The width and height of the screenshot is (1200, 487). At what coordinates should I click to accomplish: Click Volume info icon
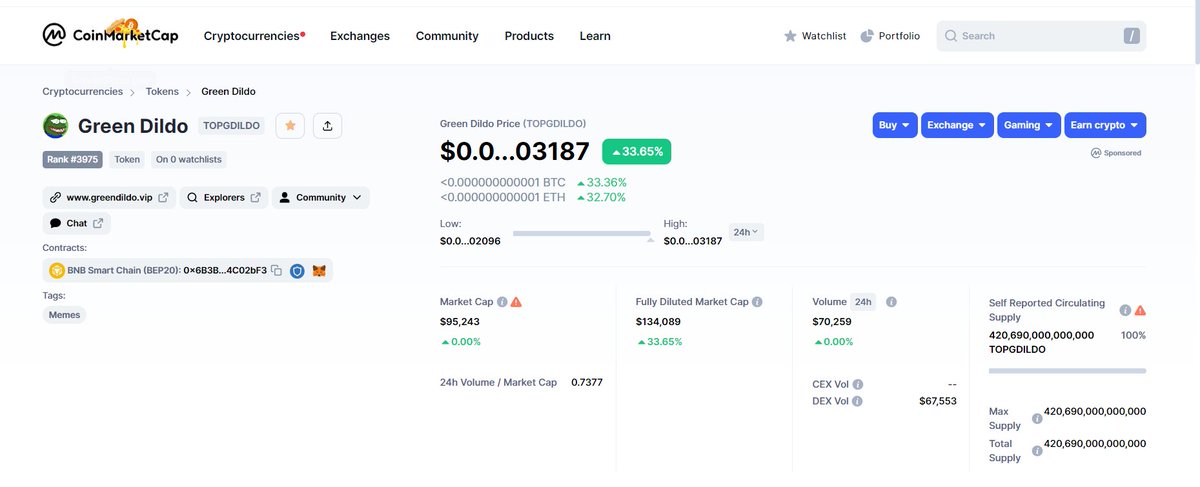891,302
